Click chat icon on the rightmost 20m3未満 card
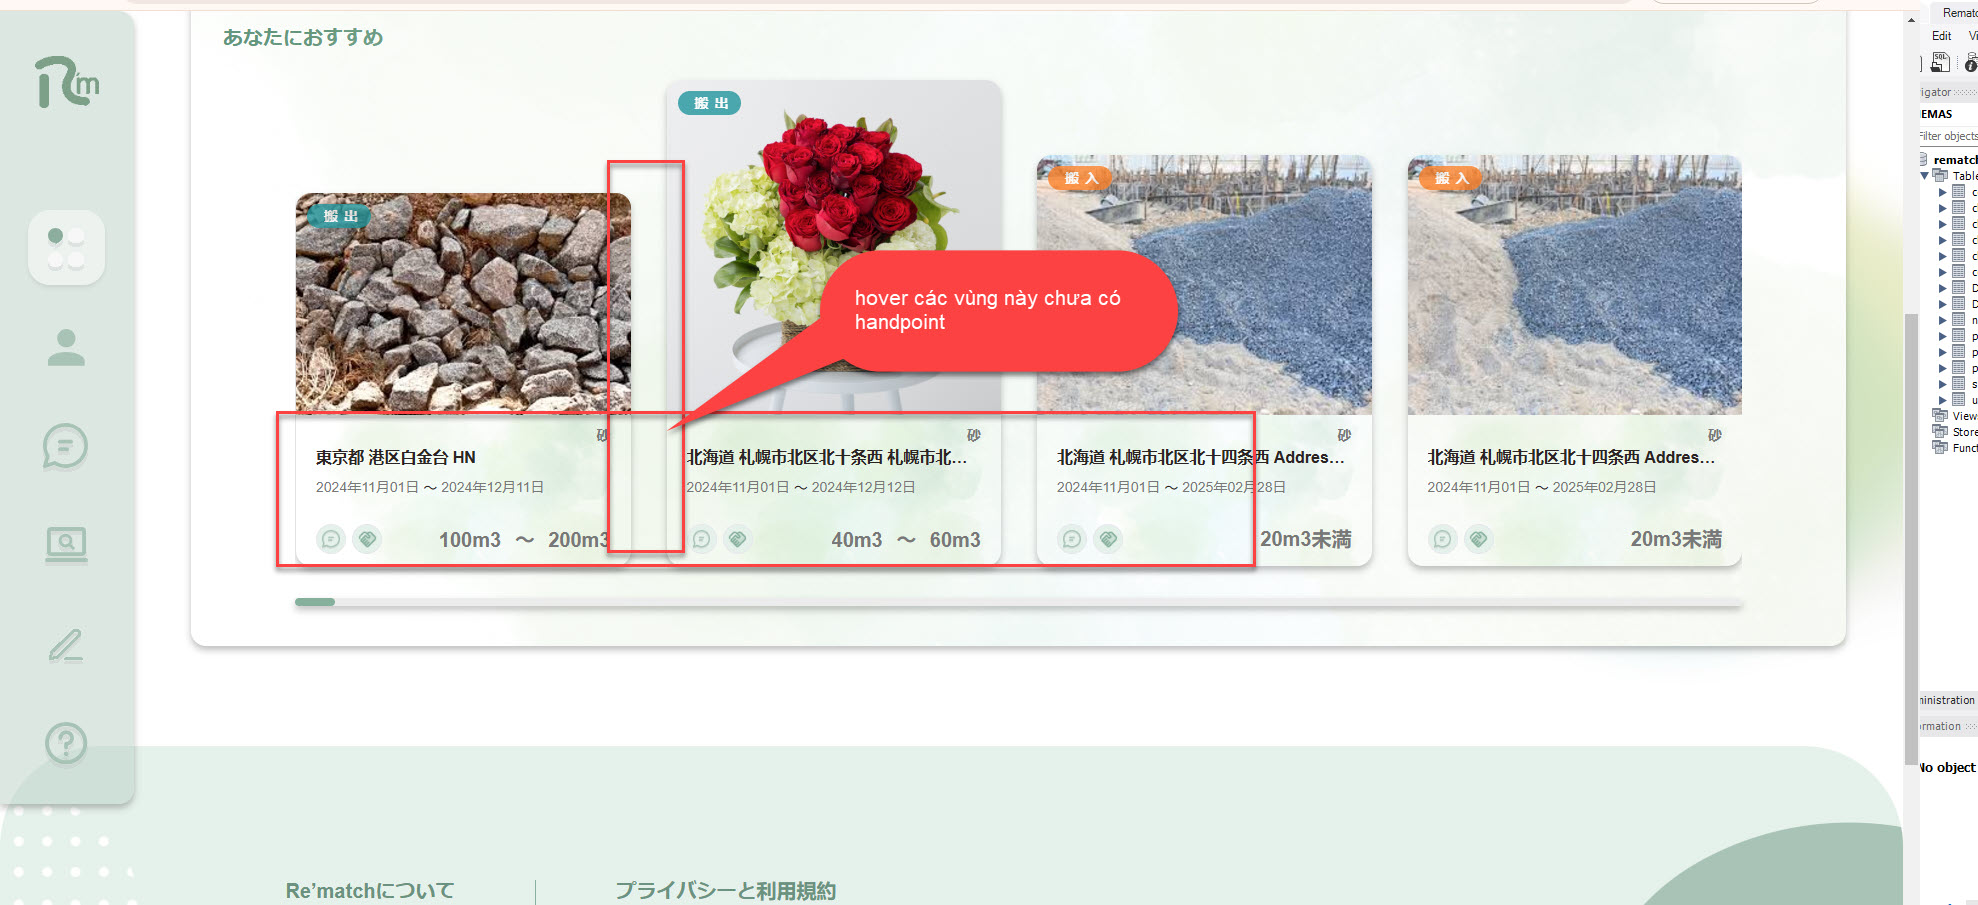This screenshot has height=905, width=1978. click(x=1442, y=540)
